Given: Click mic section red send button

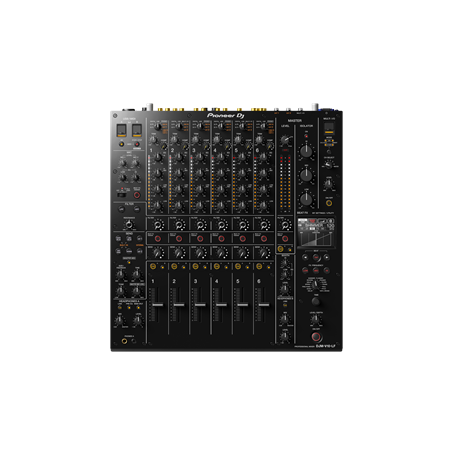Looking at the screenshot, I should click(137, 195).
